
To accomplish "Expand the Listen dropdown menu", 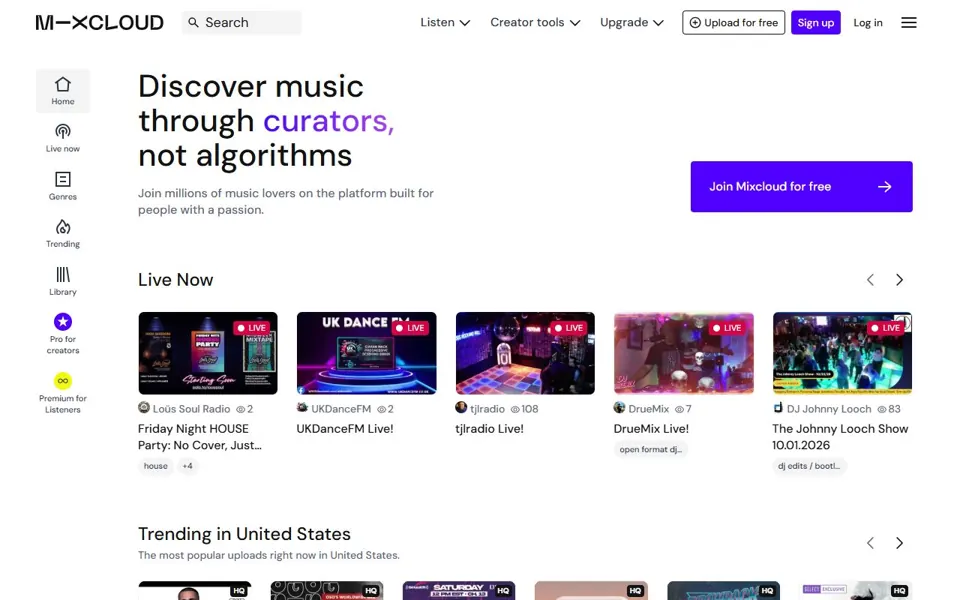I will tap(445, 23).
